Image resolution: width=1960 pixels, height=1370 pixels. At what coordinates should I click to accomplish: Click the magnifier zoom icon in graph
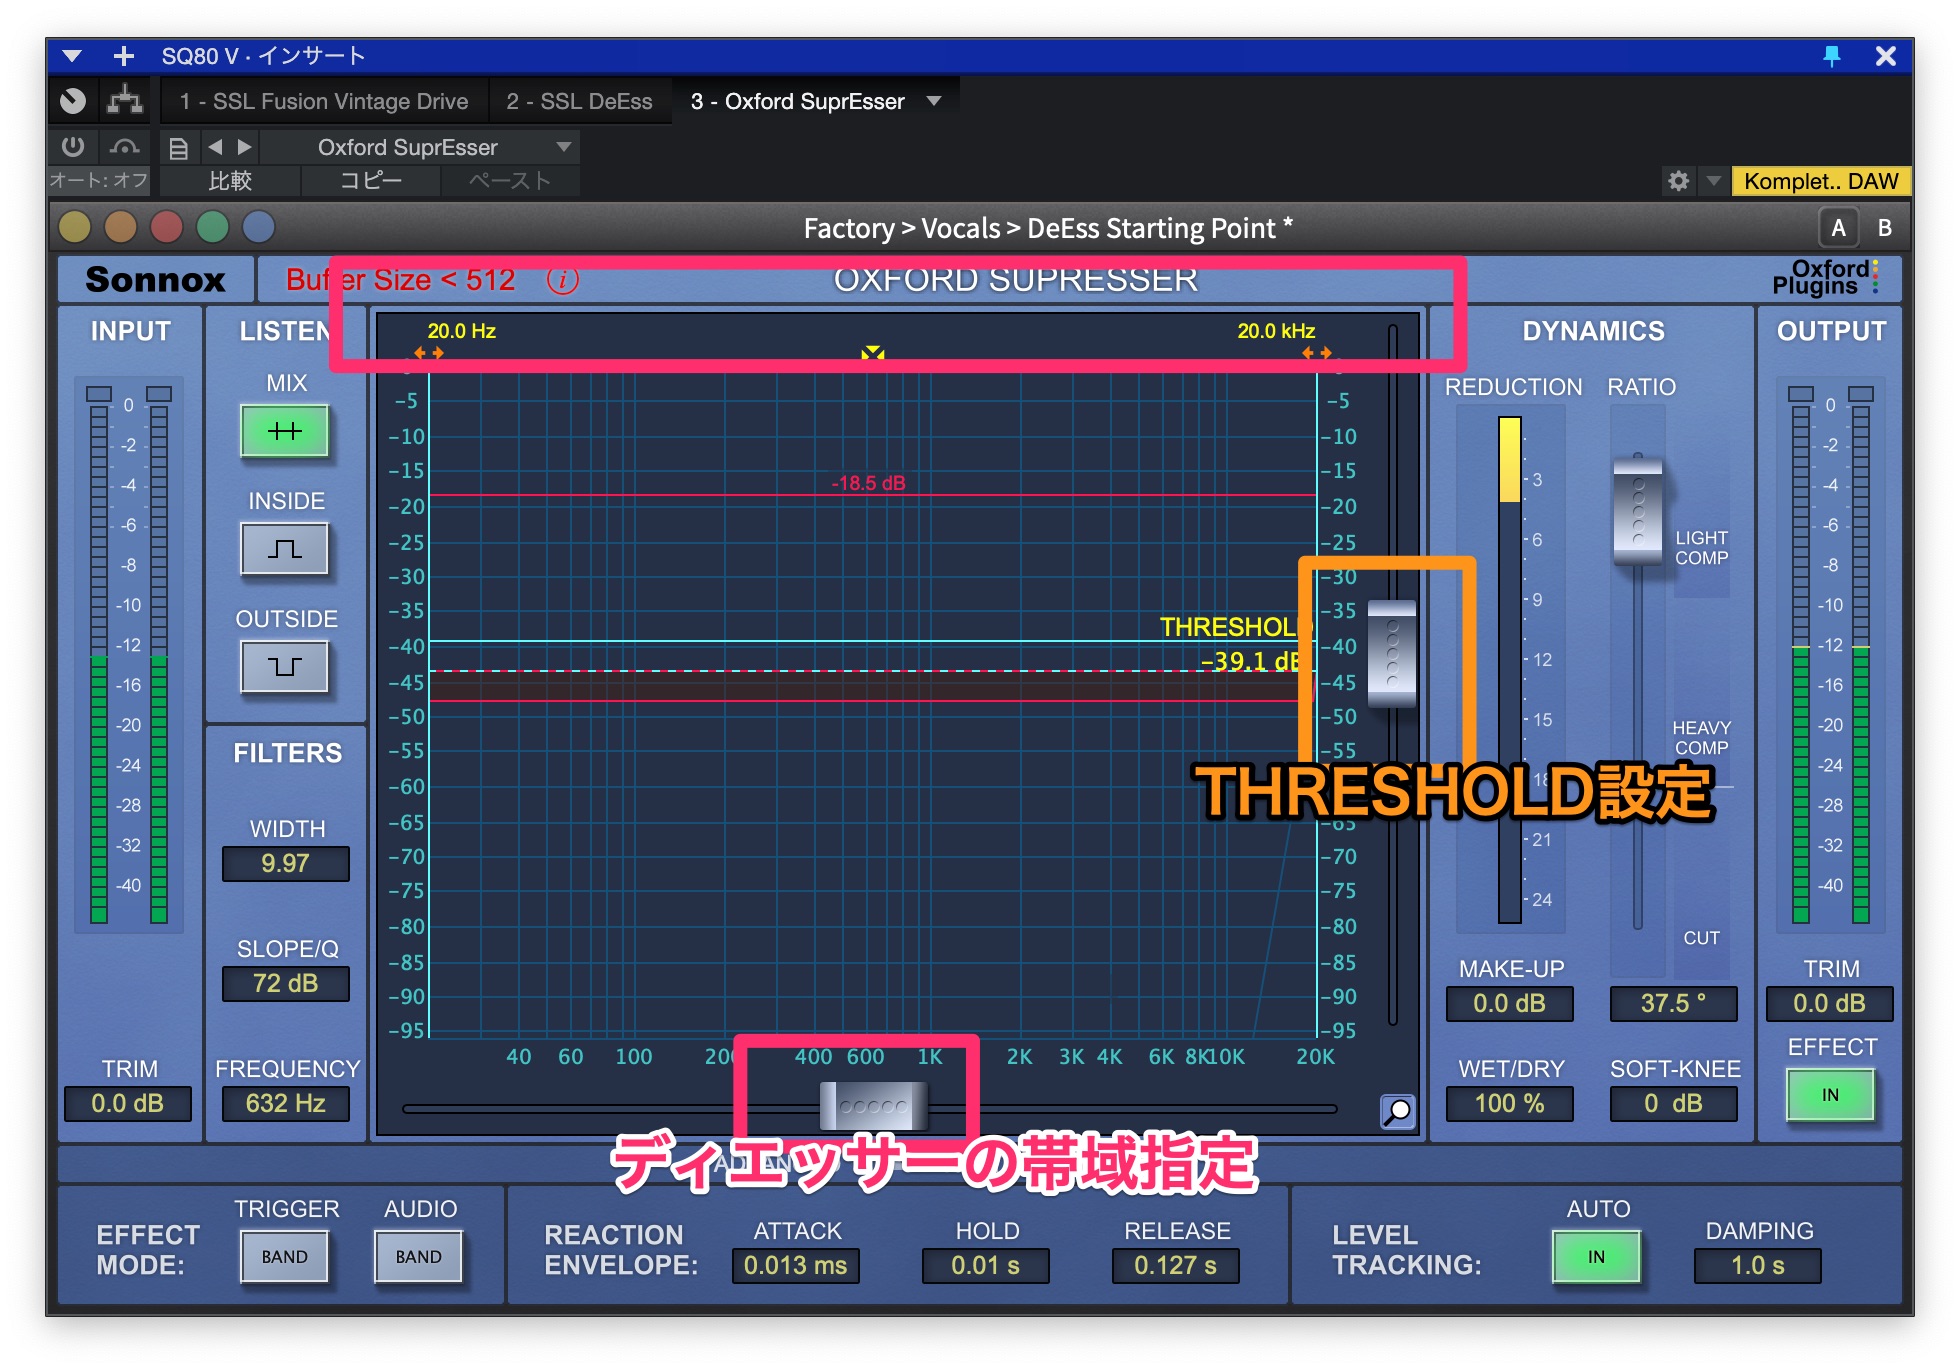click(x=1397, y=1111)
